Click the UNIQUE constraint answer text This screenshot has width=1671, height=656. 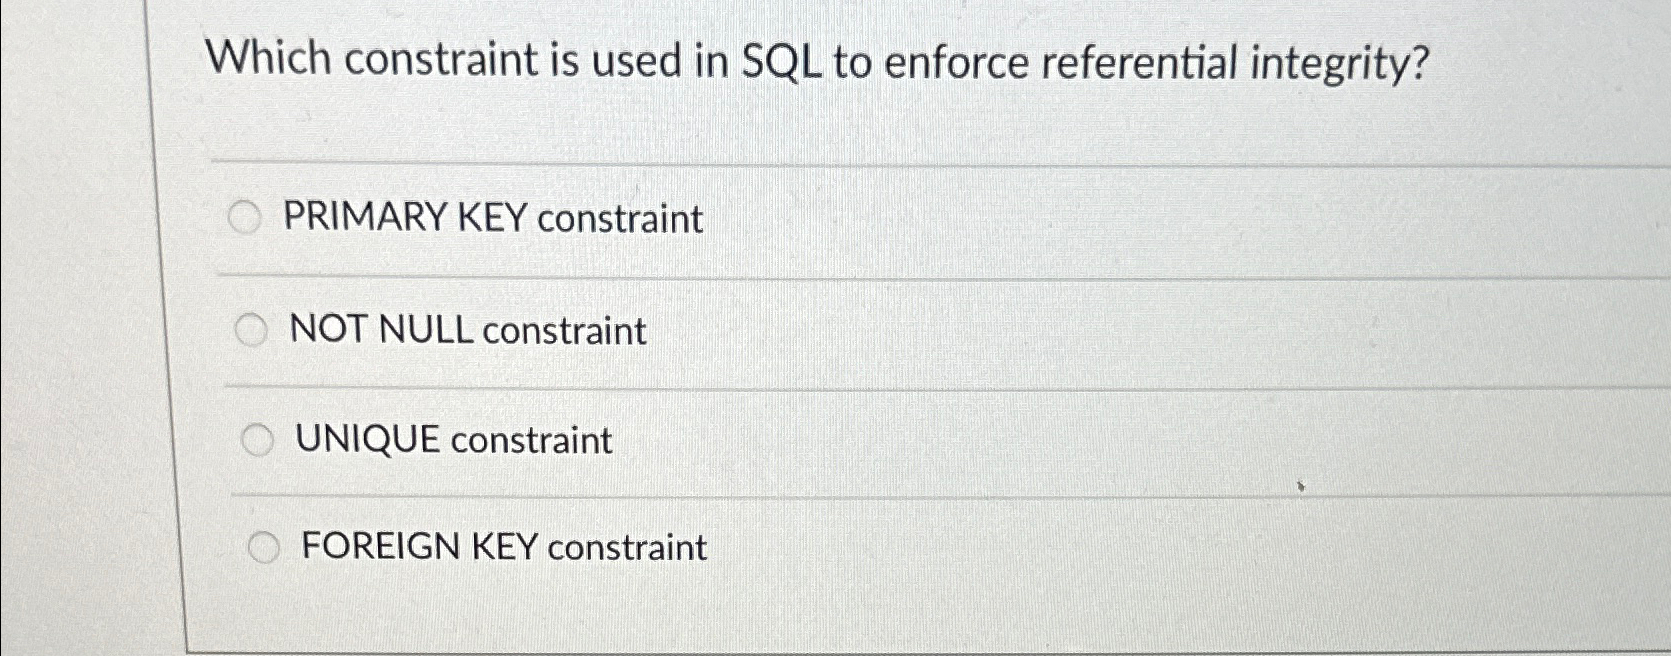click(452, 438)
